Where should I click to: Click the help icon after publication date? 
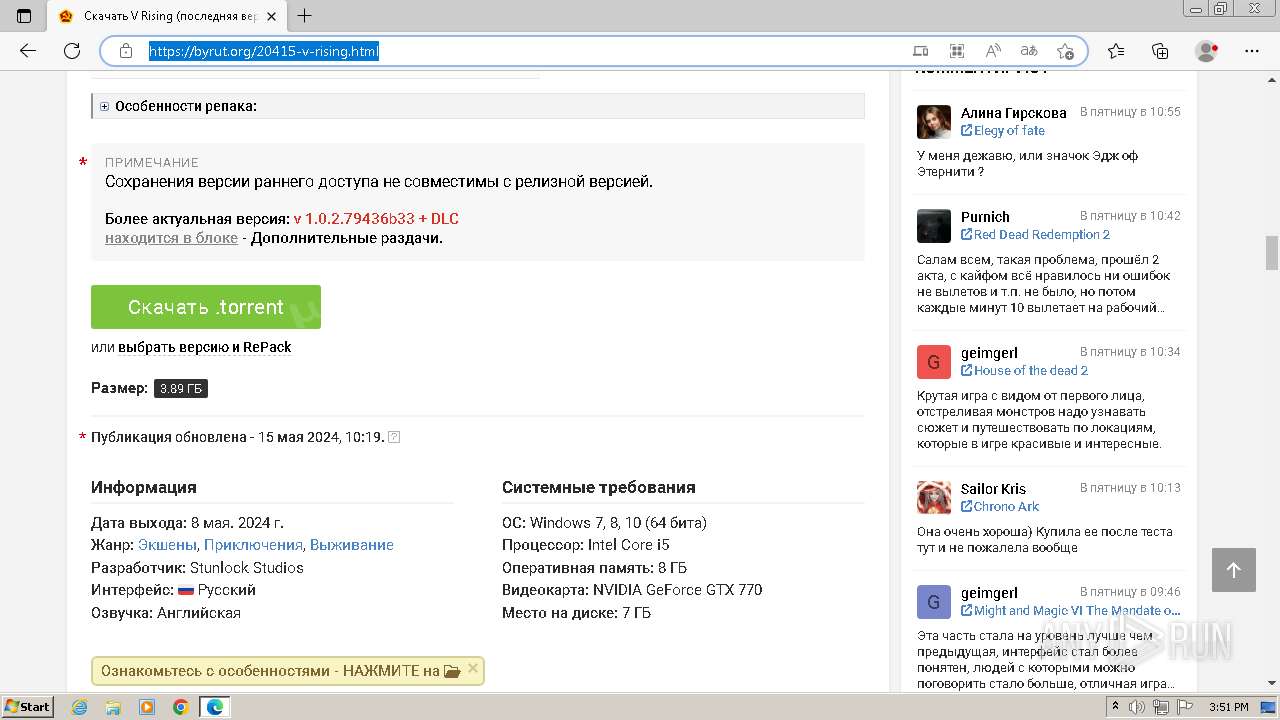[x=394, y=437]
